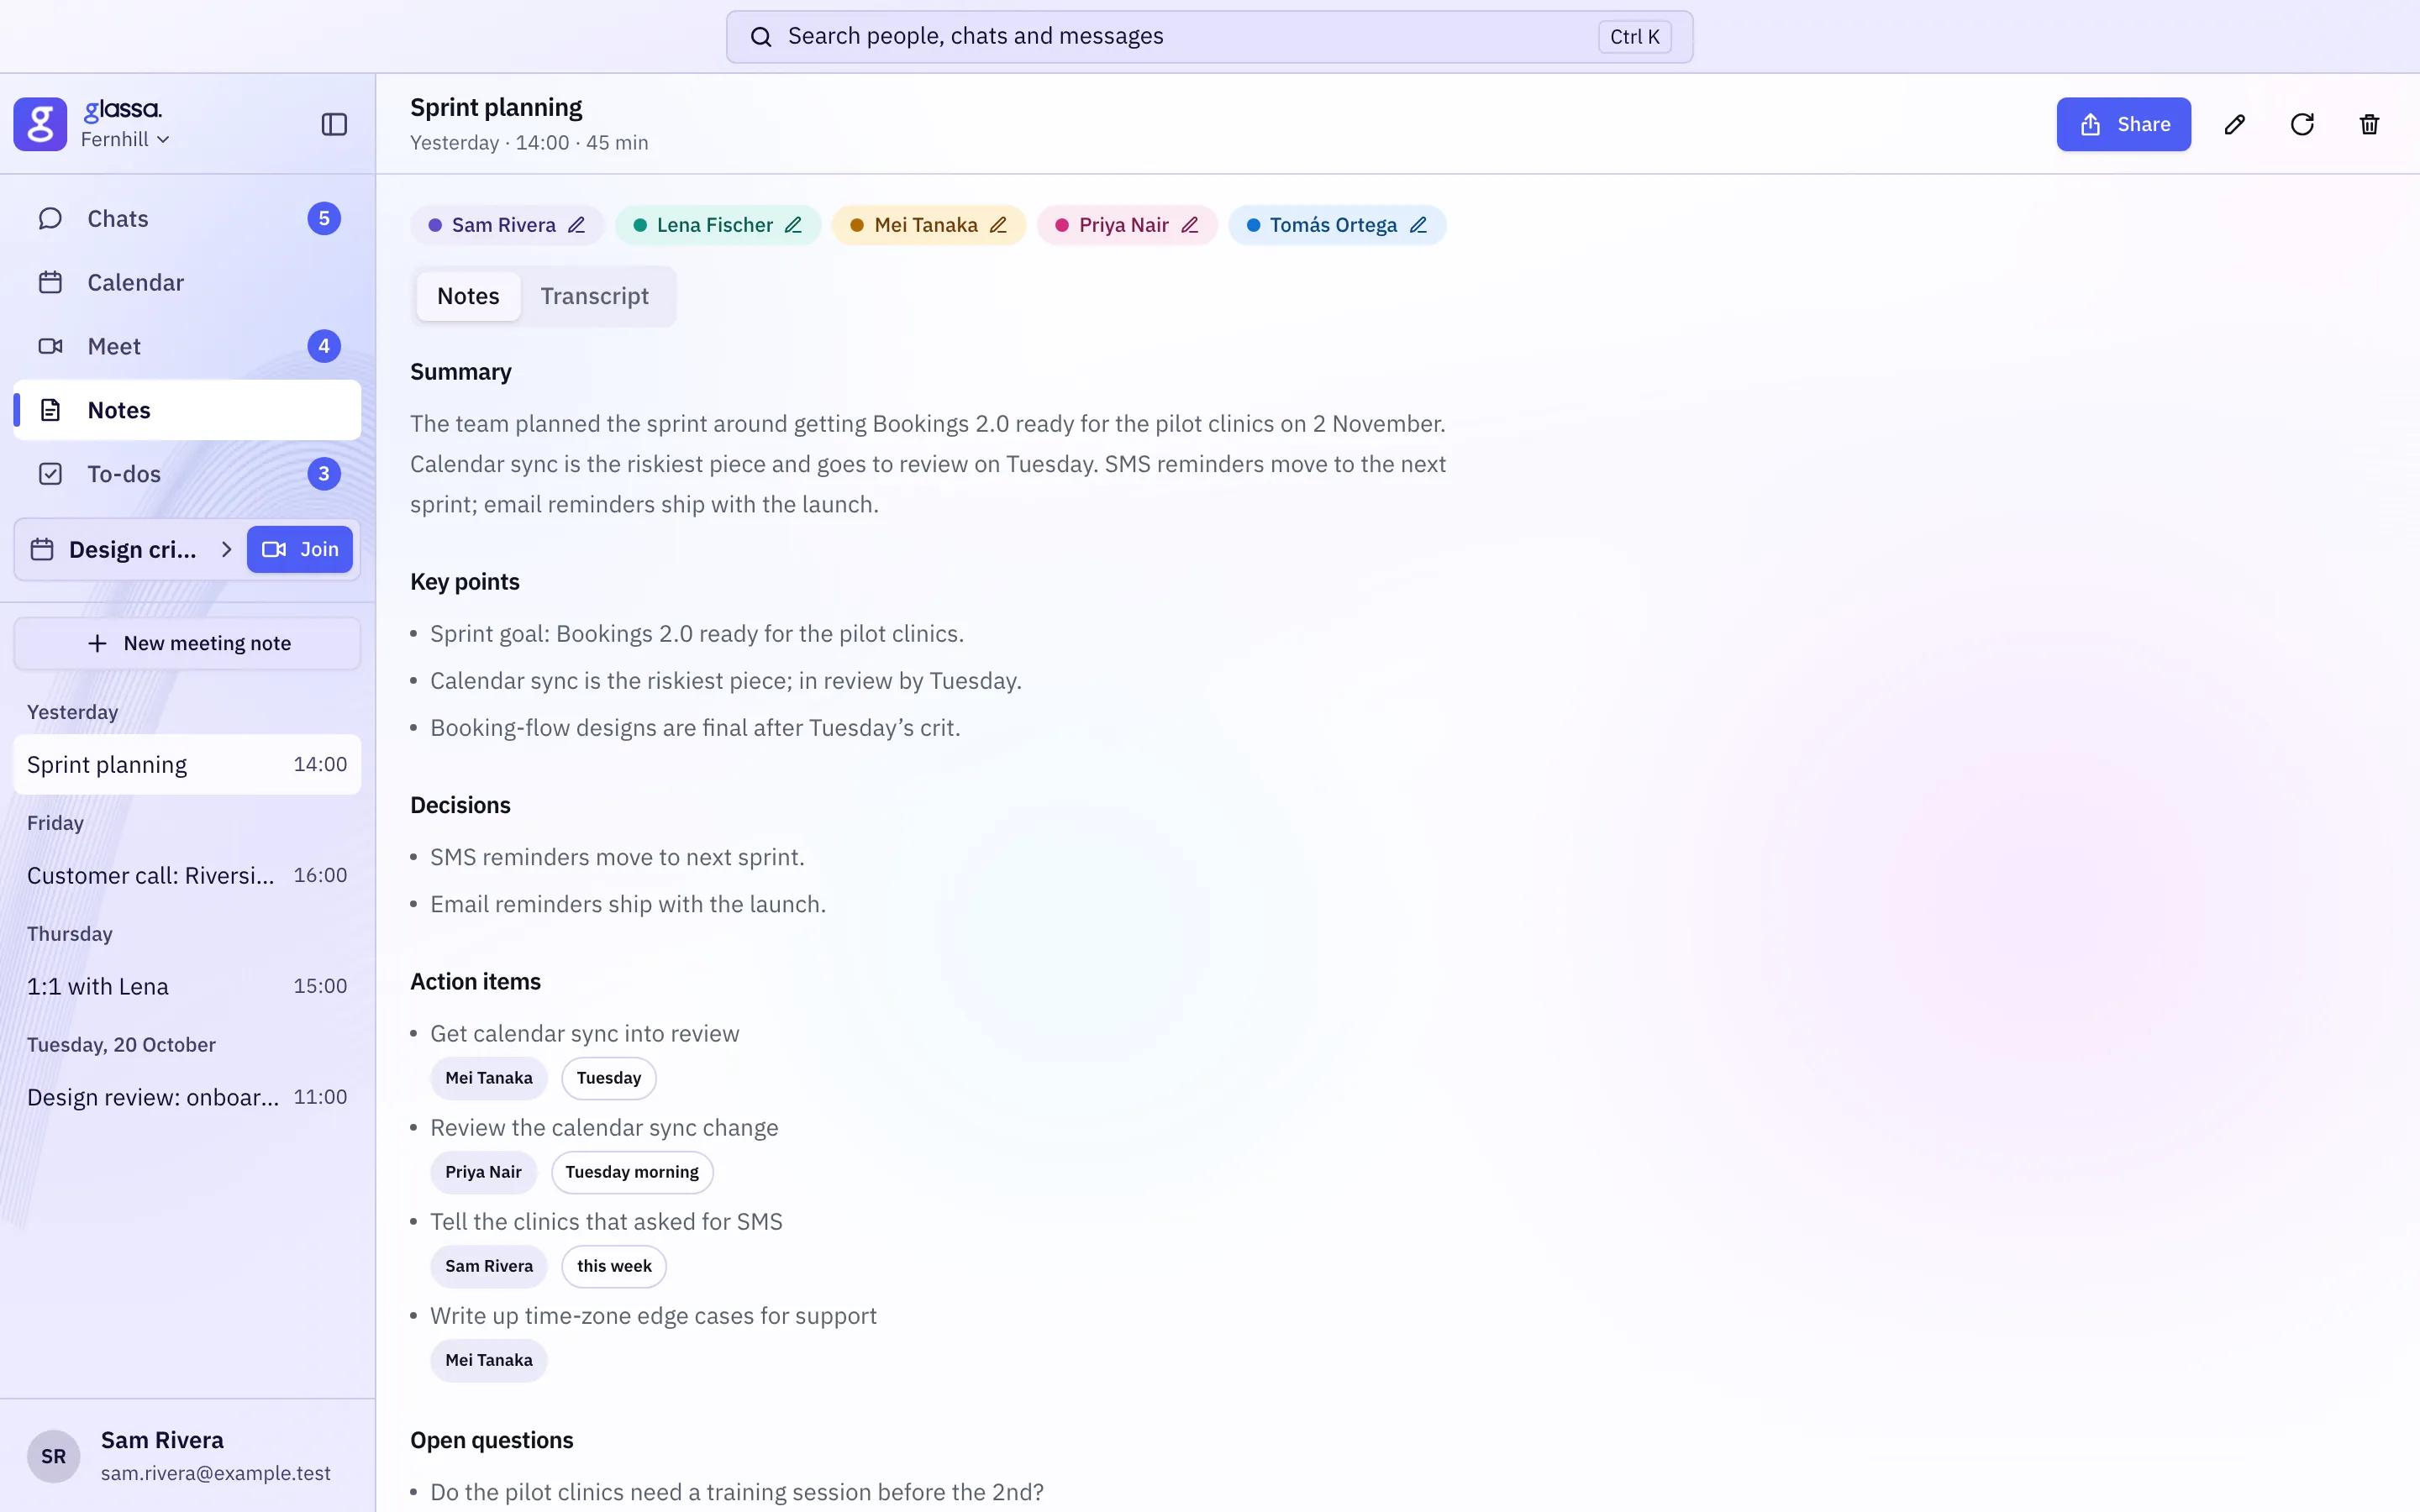Image resolution: width=2420 pixels, height=1512 pixels.
Task: Click the edit pencil icon in header
Action: (2235, 124)
